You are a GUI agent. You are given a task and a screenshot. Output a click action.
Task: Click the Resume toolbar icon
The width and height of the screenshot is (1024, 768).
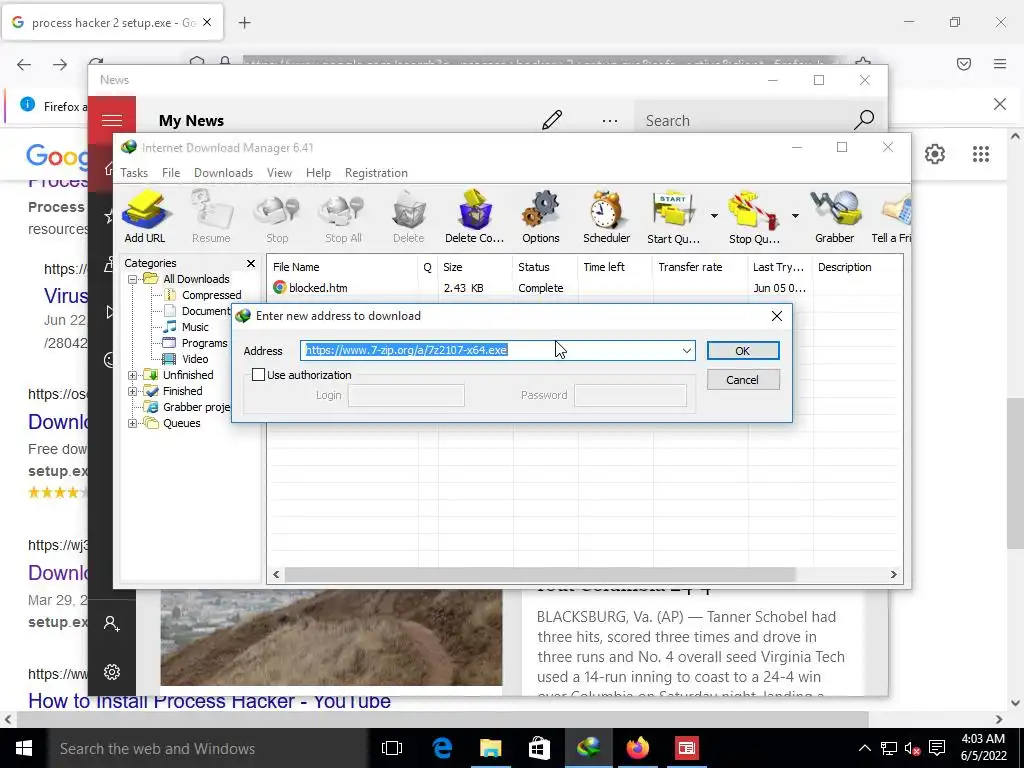[x=211, y=217]
